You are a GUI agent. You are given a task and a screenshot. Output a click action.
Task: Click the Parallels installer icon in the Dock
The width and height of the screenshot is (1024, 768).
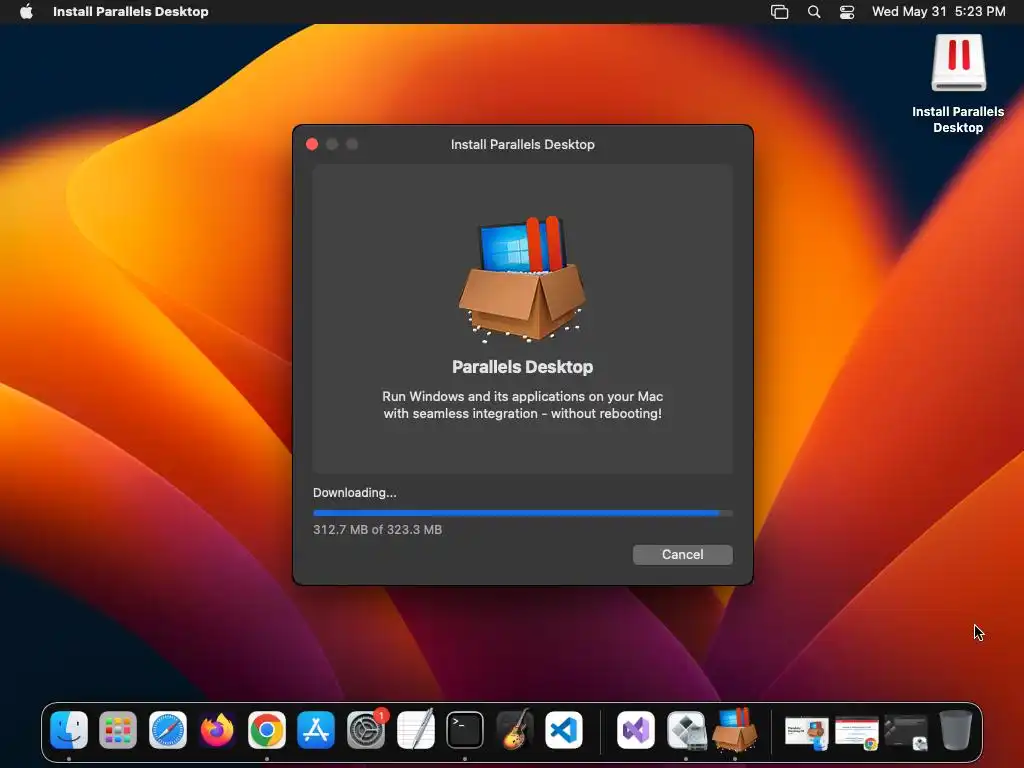[735, 729]
